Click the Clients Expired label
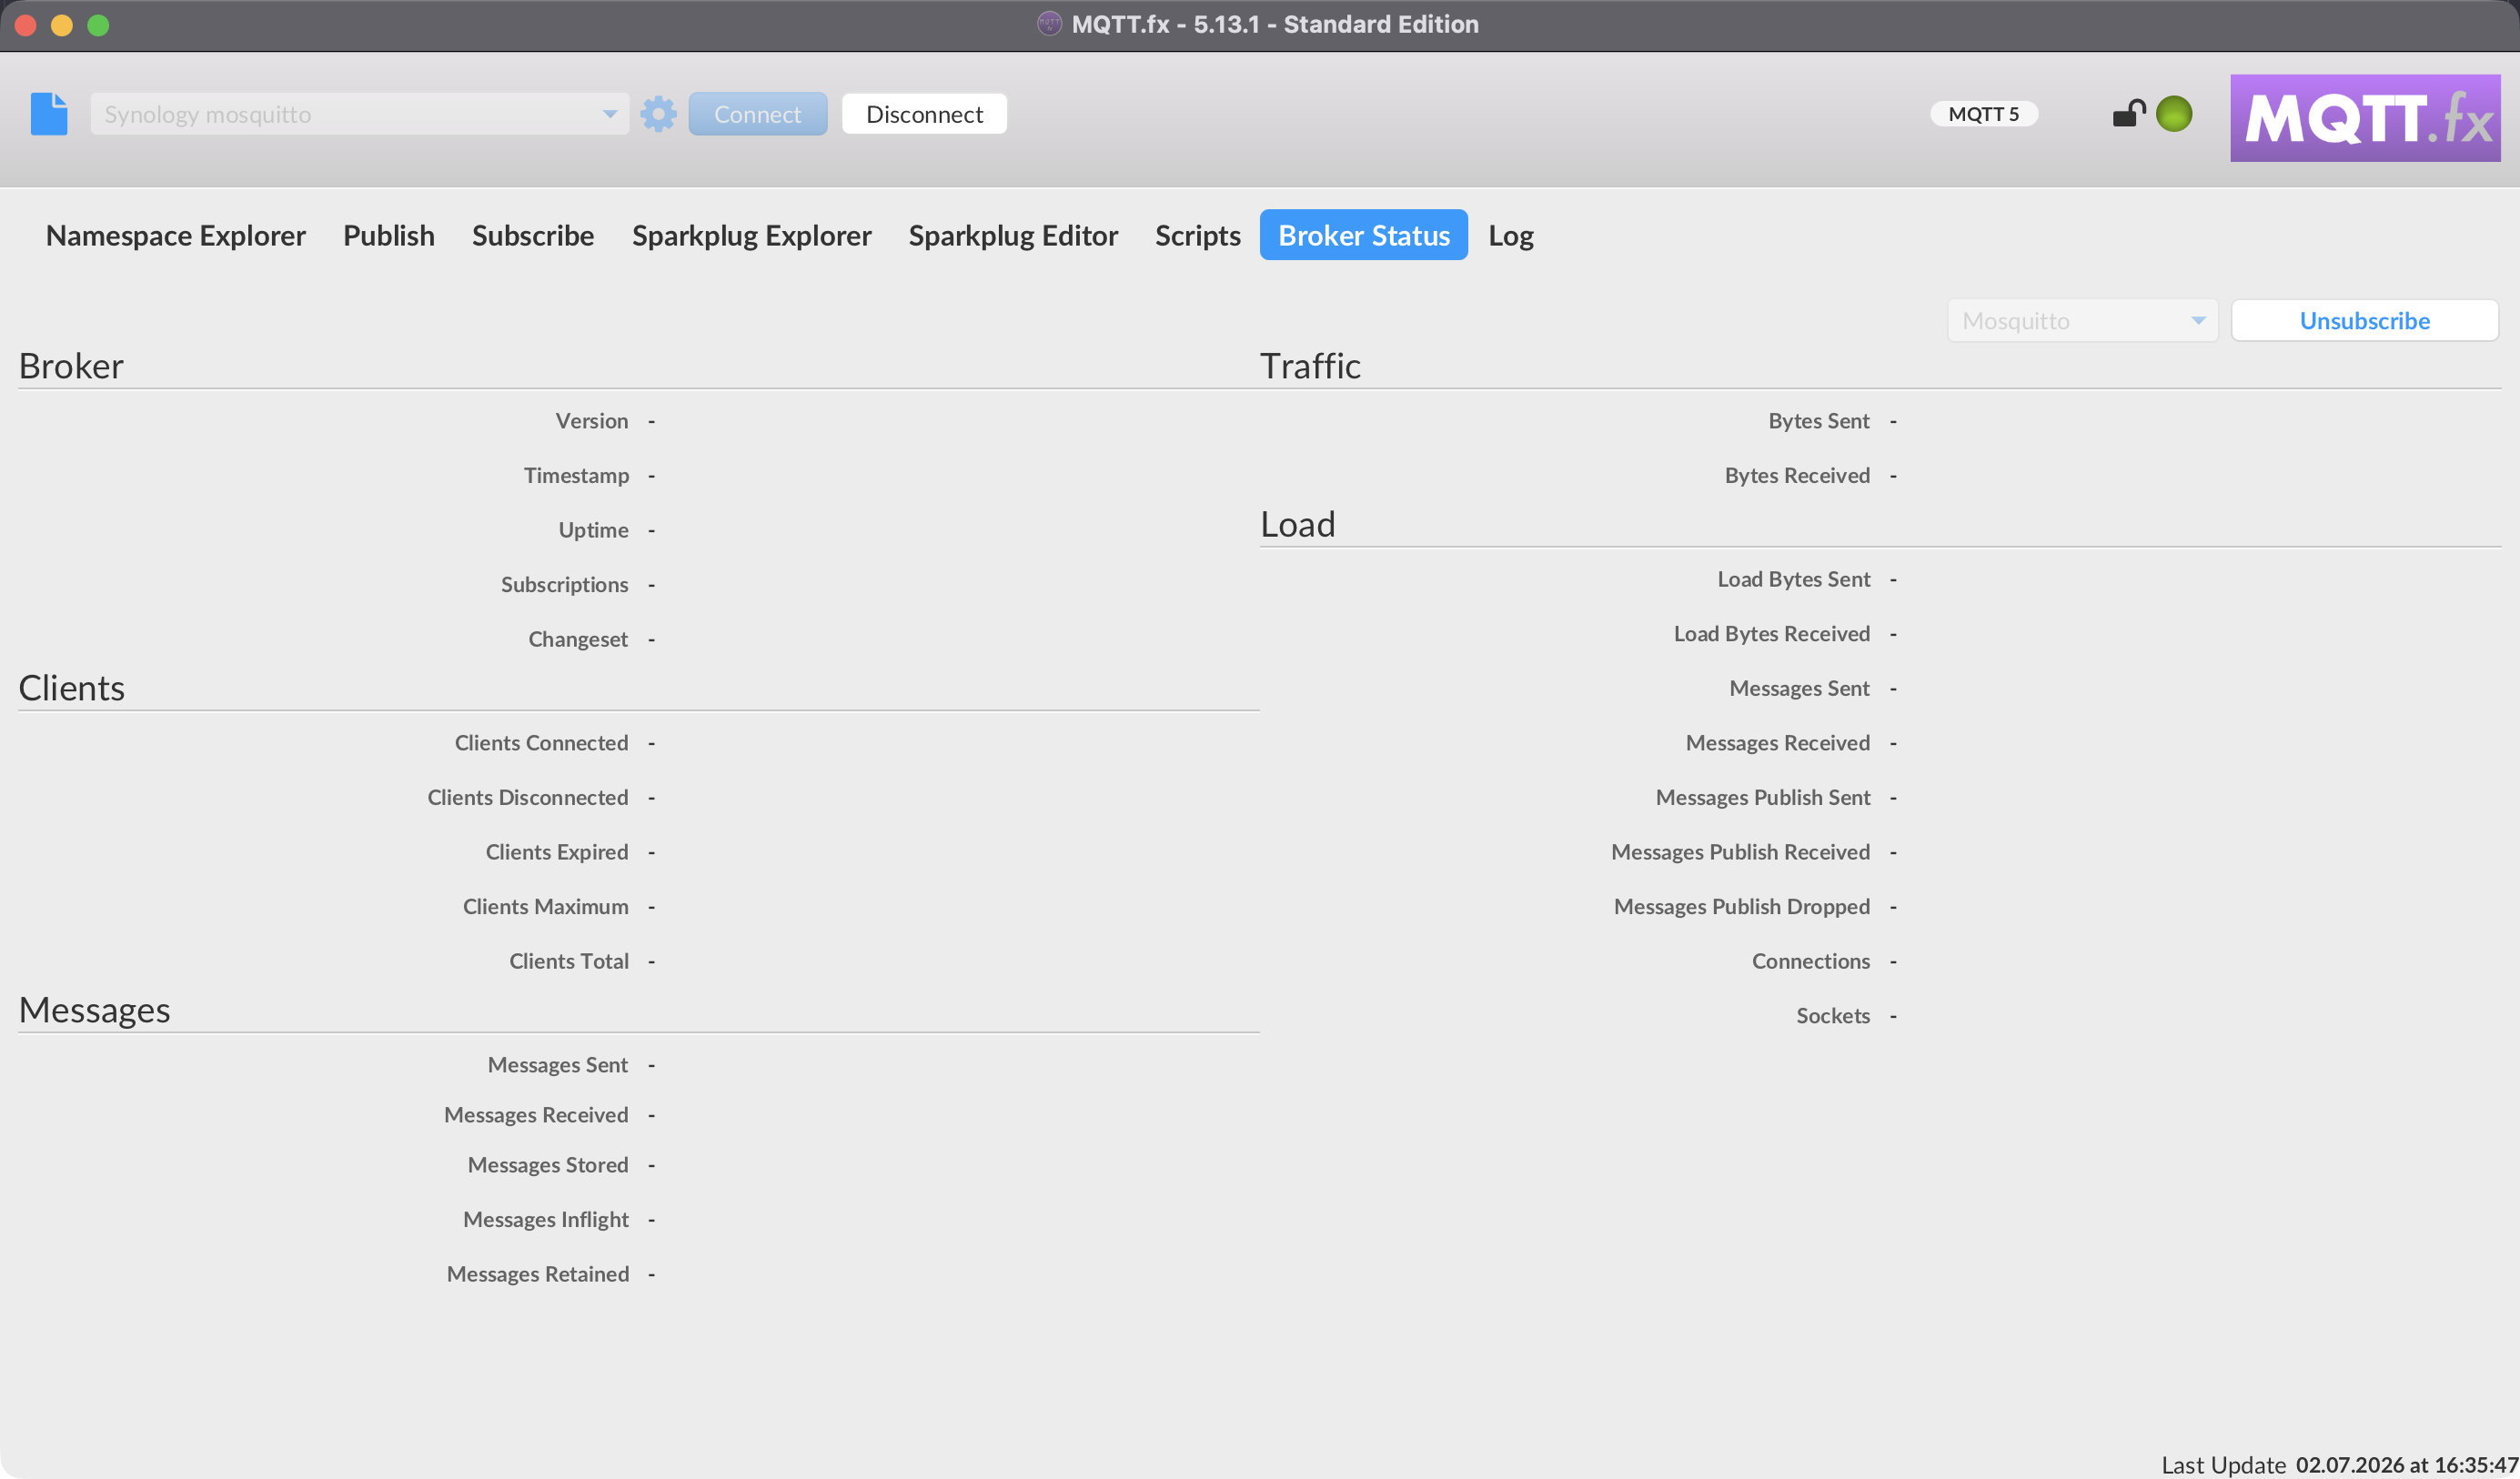The image size is (2520, 1479). [557, 852]
